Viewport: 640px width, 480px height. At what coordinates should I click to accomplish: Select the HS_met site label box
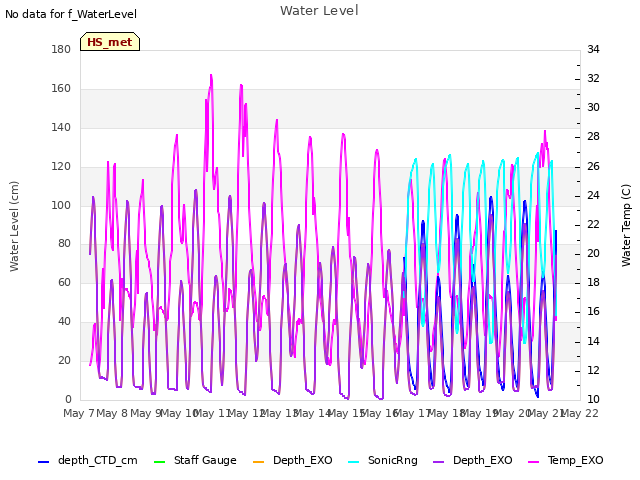[x=110, y=42]
